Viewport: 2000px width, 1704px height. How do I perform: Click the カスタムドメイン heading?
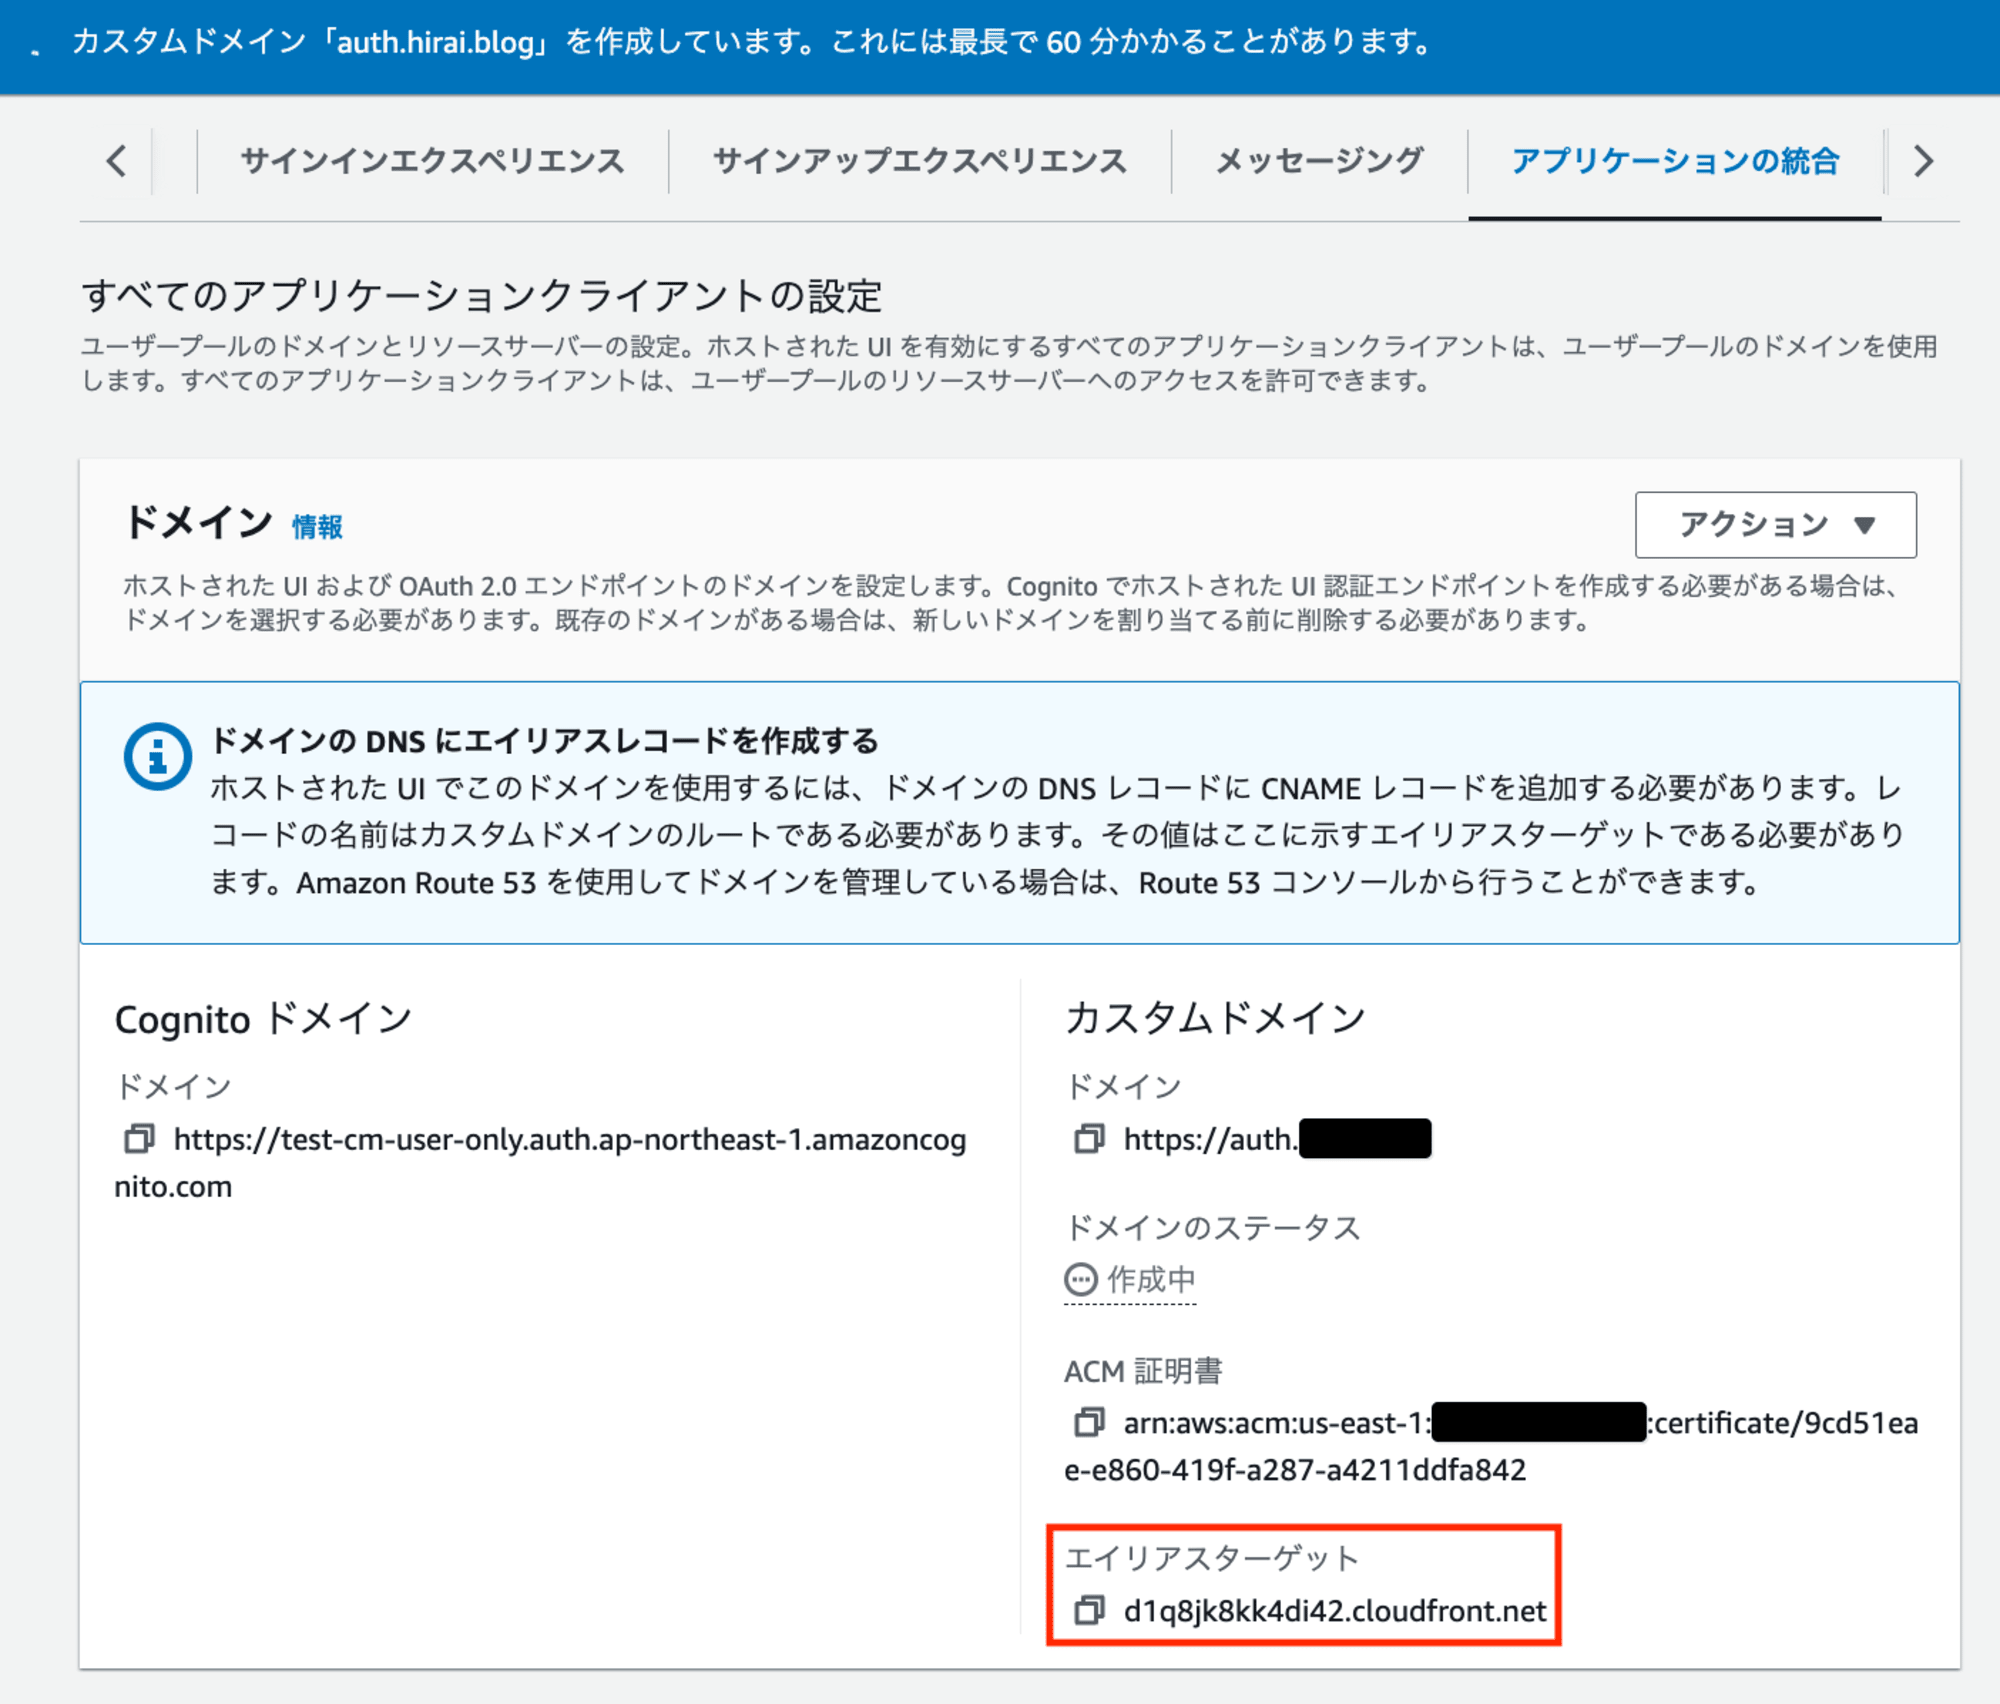[x=1215, y=1018]
